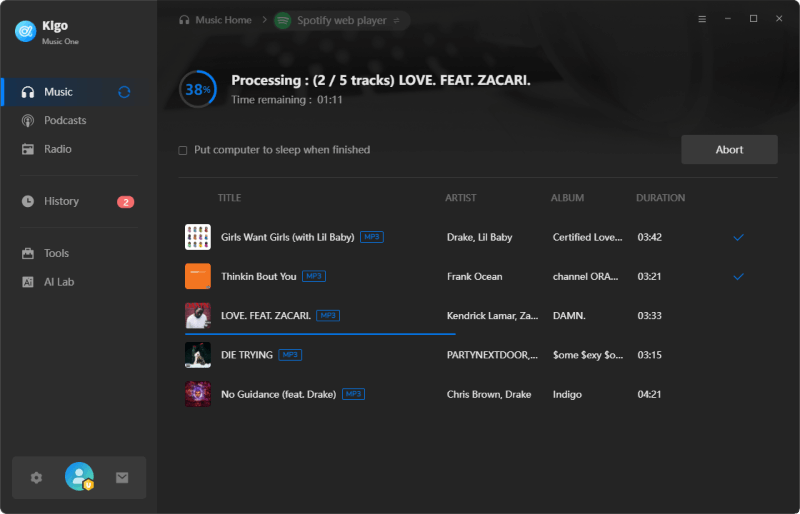Click the user account avatar
This screenshot has height=514, width=800.
[80, 476]
